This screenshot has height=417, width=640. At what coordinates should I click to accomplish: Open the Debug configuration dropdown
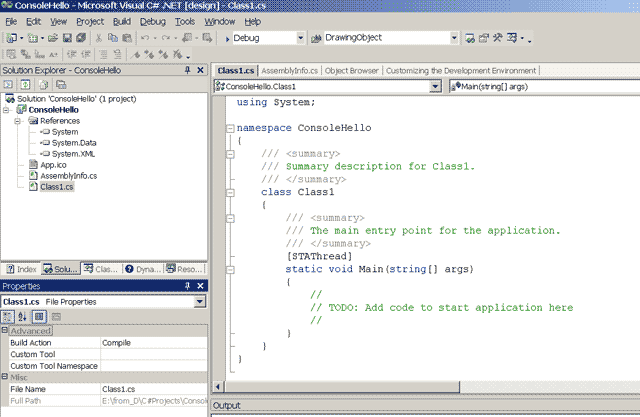click(x=300, y=38)
